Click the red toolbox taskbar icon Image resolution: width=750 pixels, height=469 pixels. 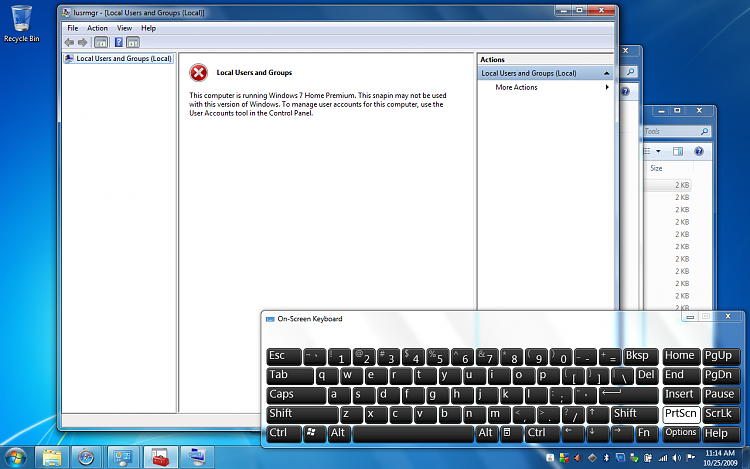pyautogui.click(x=161, y=458)
